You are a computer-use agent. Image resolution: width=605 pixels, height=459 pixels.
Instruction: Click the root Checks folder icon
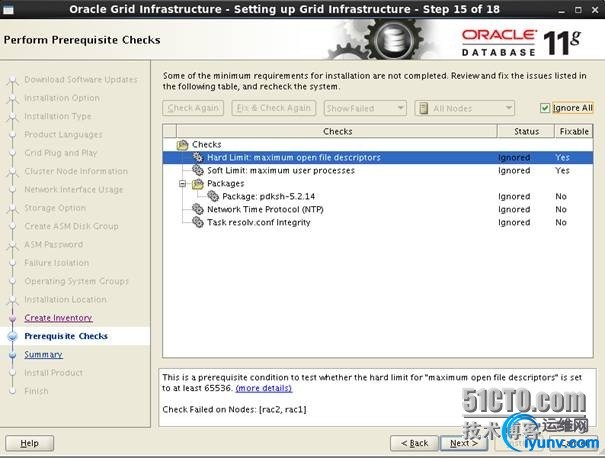tap(183, 145)
